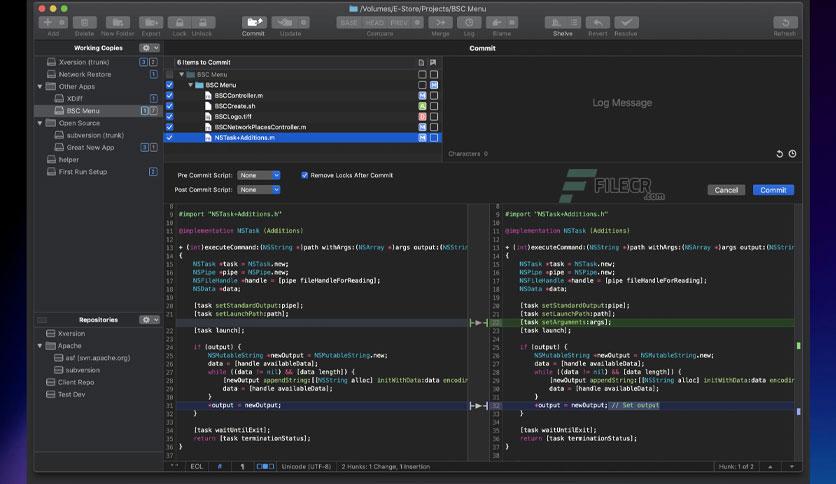The image size is (836, 484).
Task: Click the EOL status bar button
Action: [x=197, y=466]
